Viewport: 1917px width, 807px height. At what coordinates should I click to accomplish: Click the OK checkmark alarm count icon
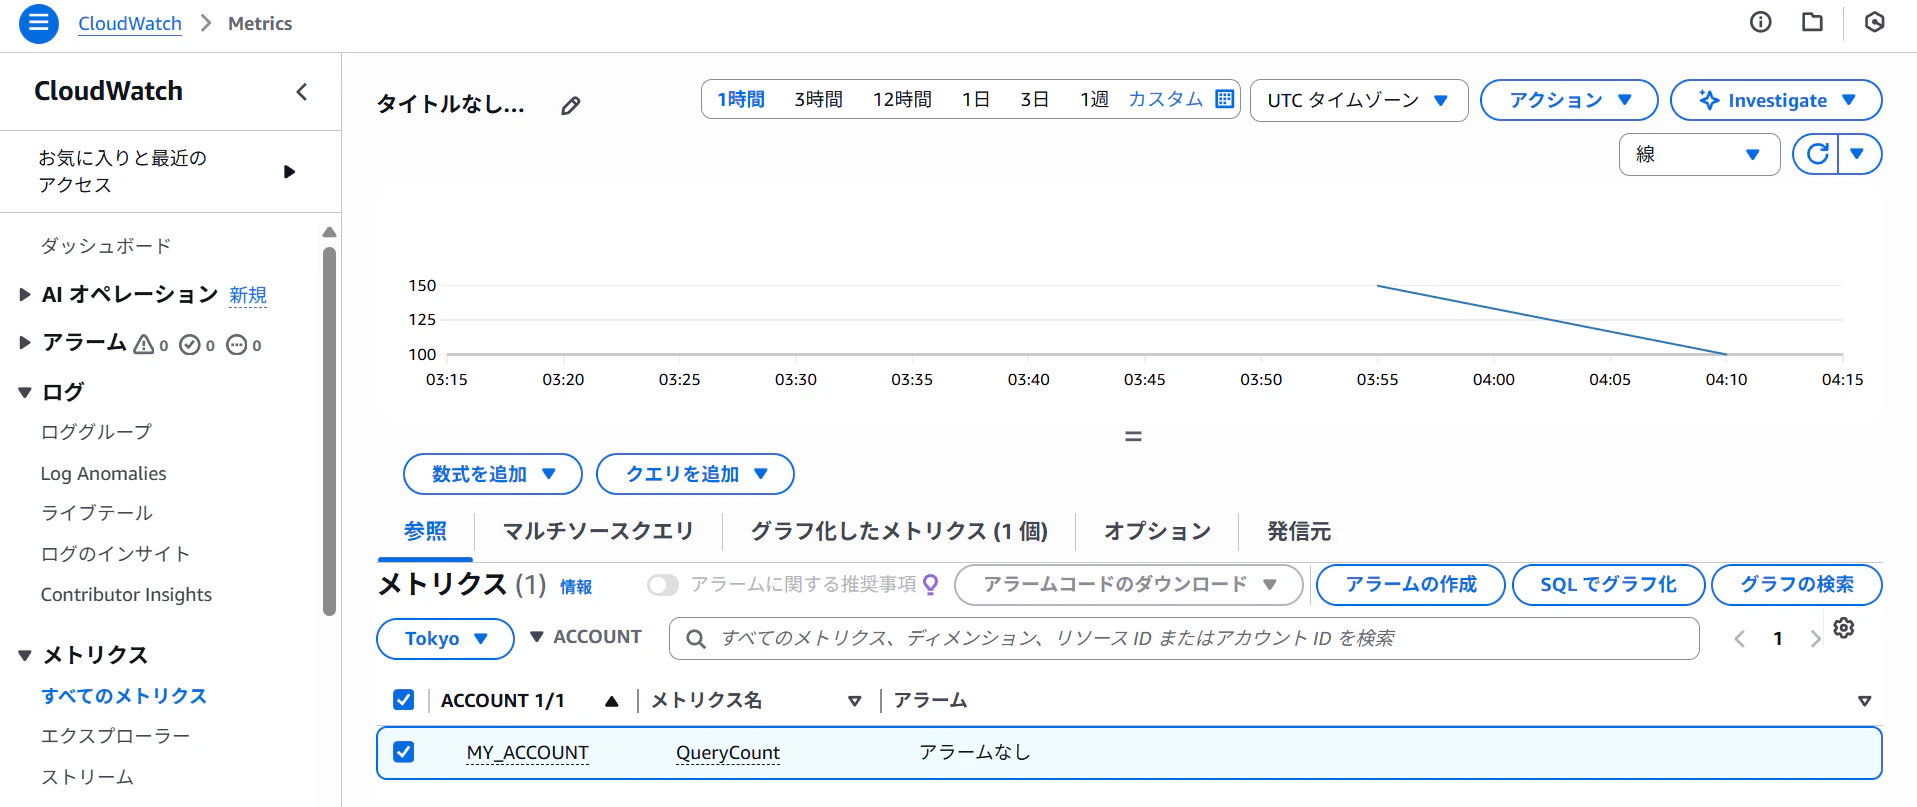[x=190, y=345]
